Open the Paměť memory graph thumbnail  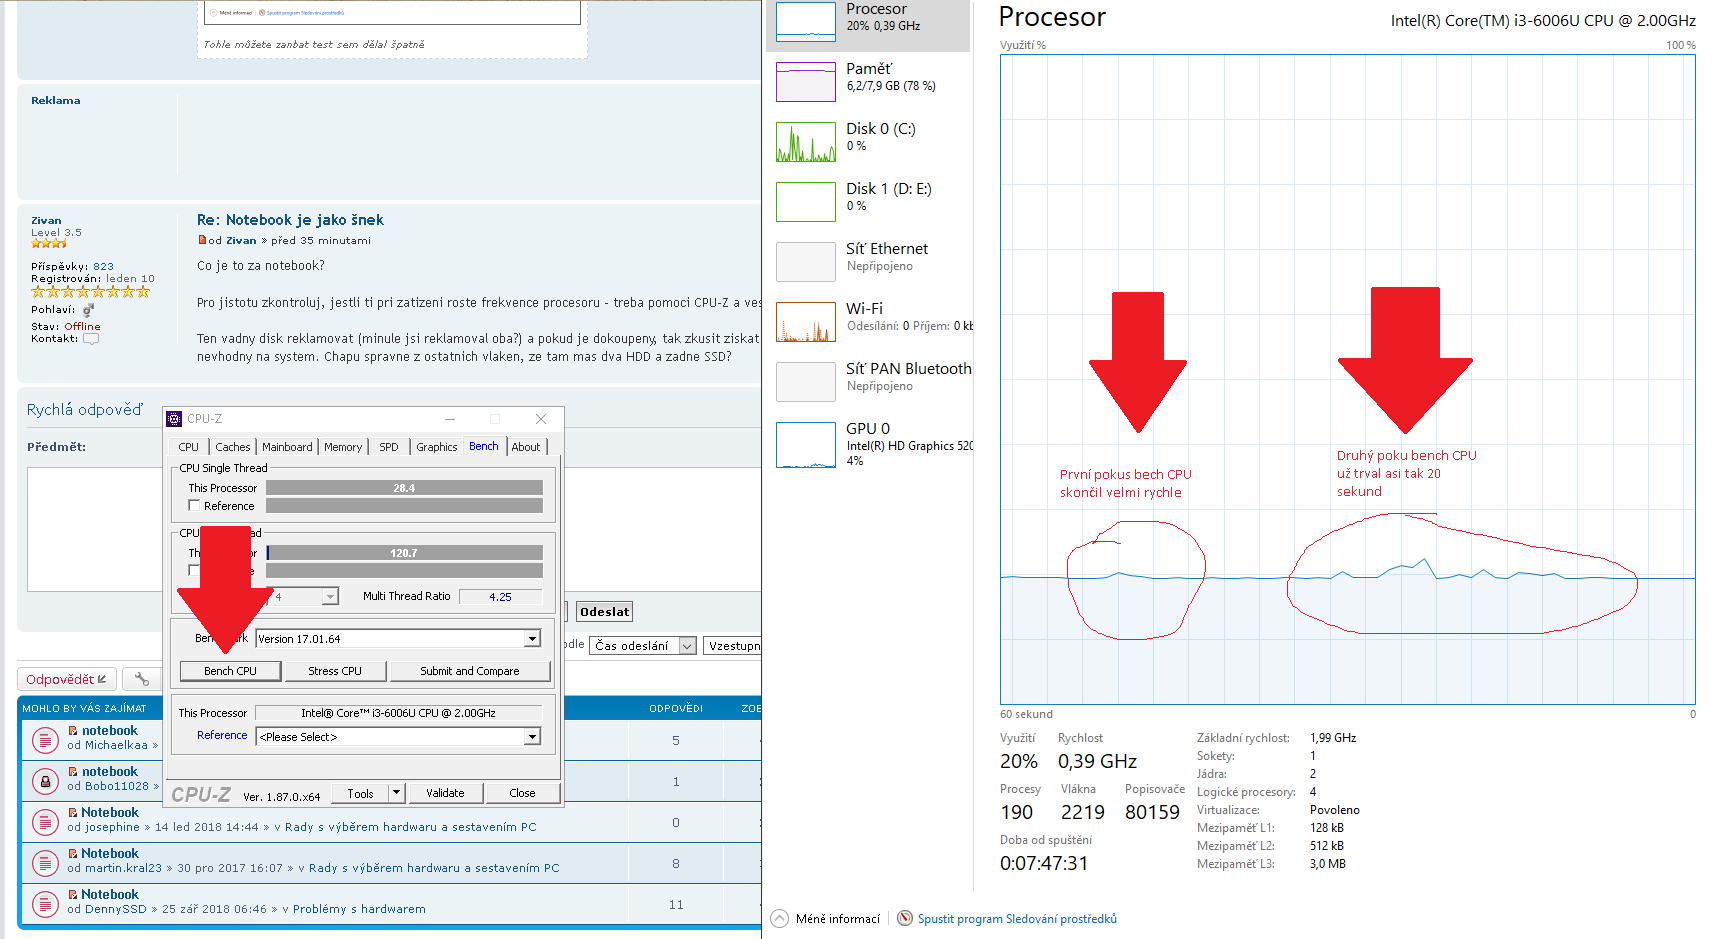click(x=806, y=82)
